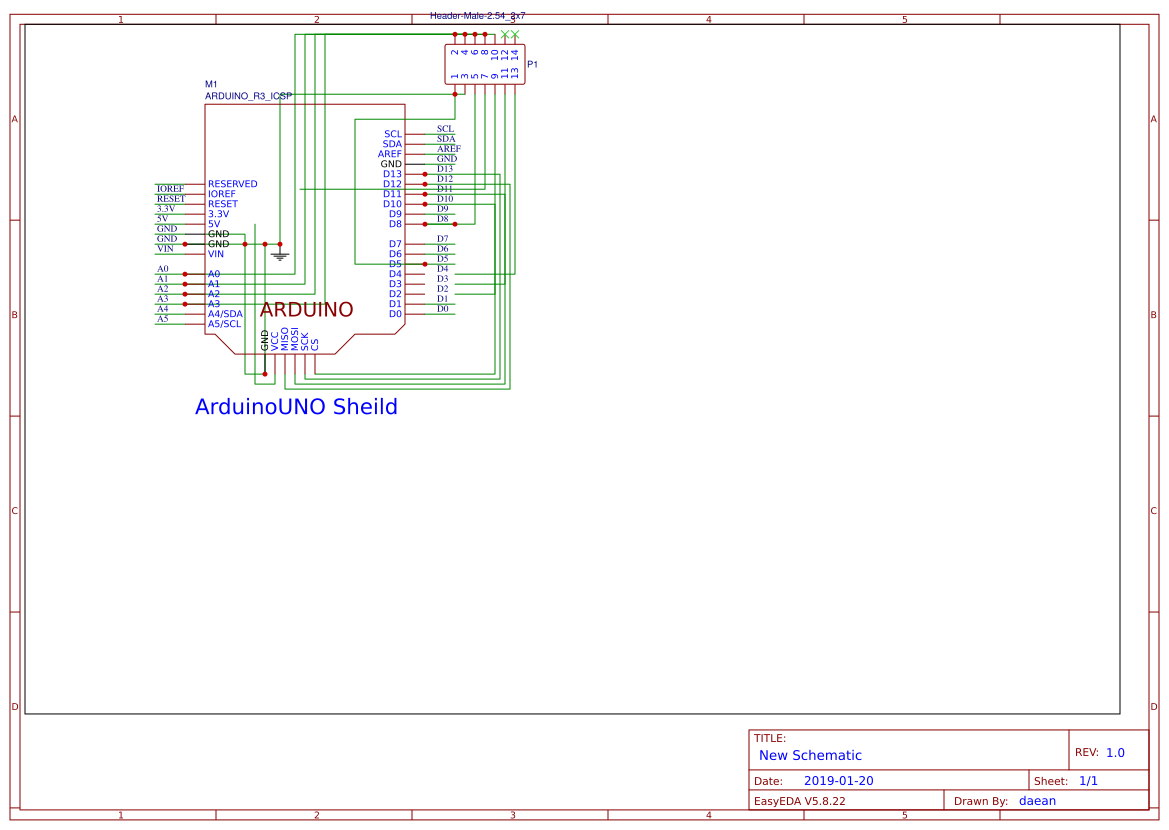Click the large "ARDUINO" component name

[x=306, y=309]
